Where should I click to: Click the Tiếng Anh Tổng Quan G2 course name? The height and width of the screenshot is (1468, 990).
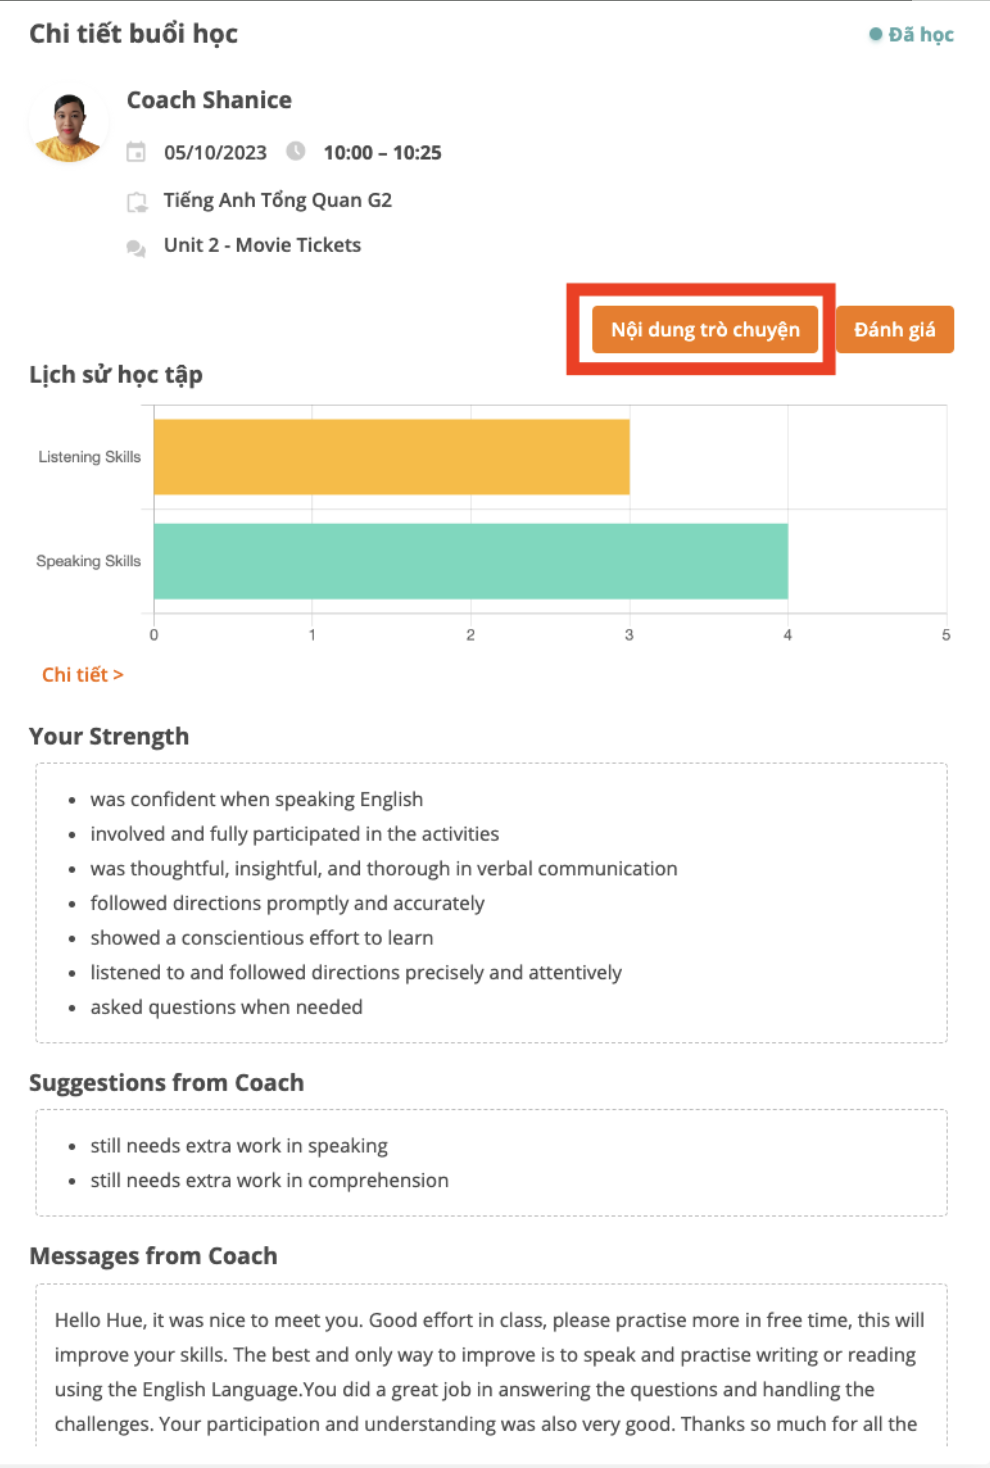click(278, 200)
